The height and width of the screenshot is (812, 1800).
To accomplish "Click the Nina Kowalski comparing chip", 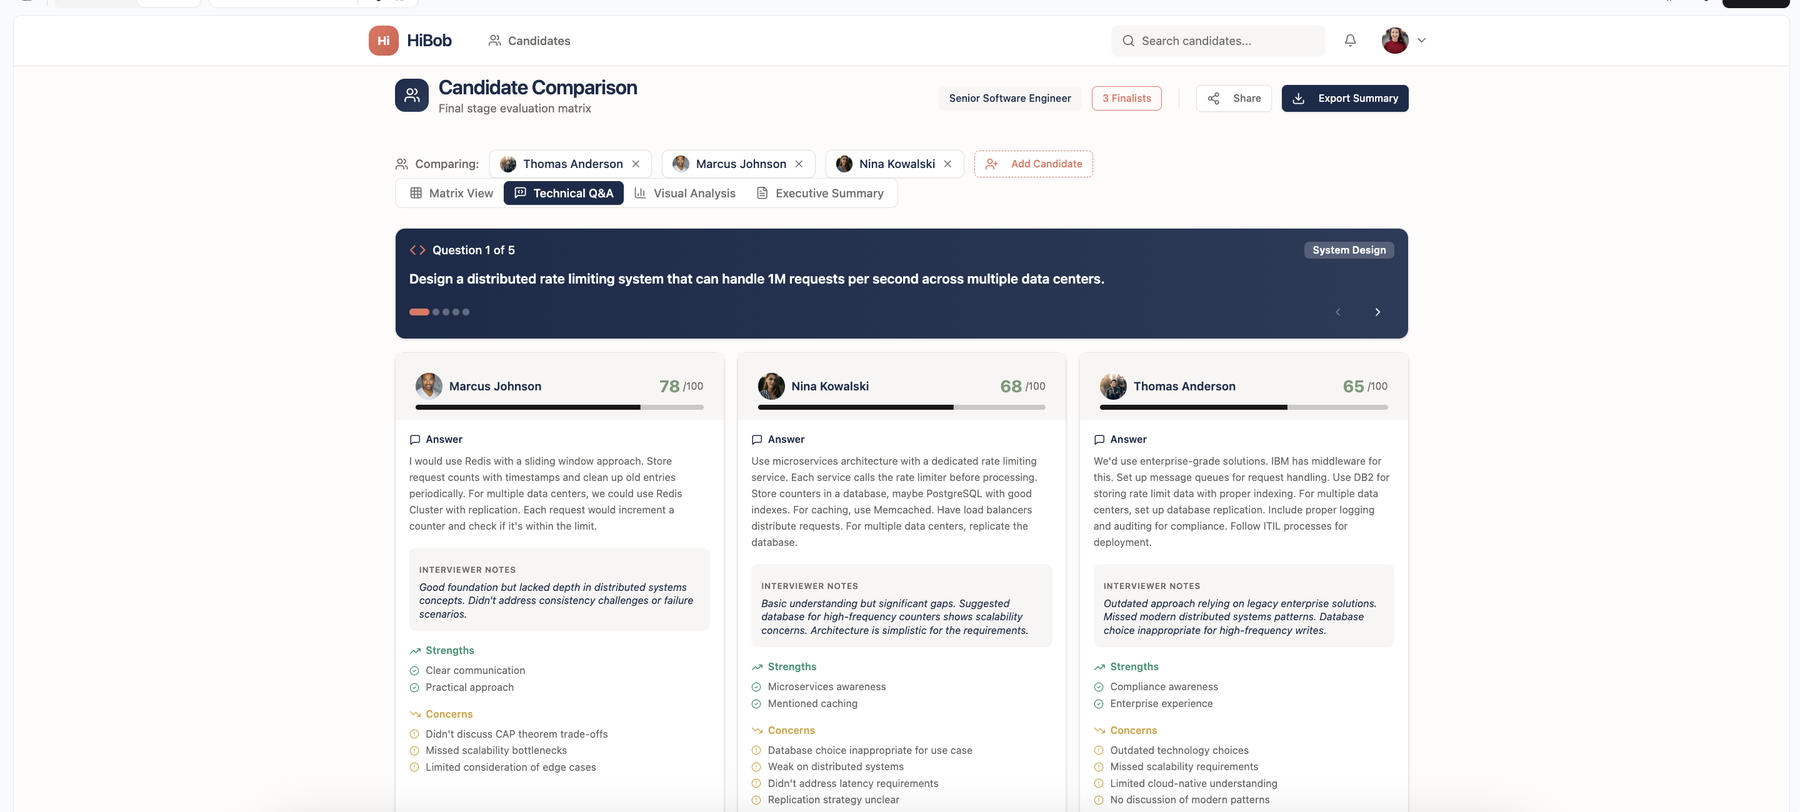I will (x=895, y=164).
